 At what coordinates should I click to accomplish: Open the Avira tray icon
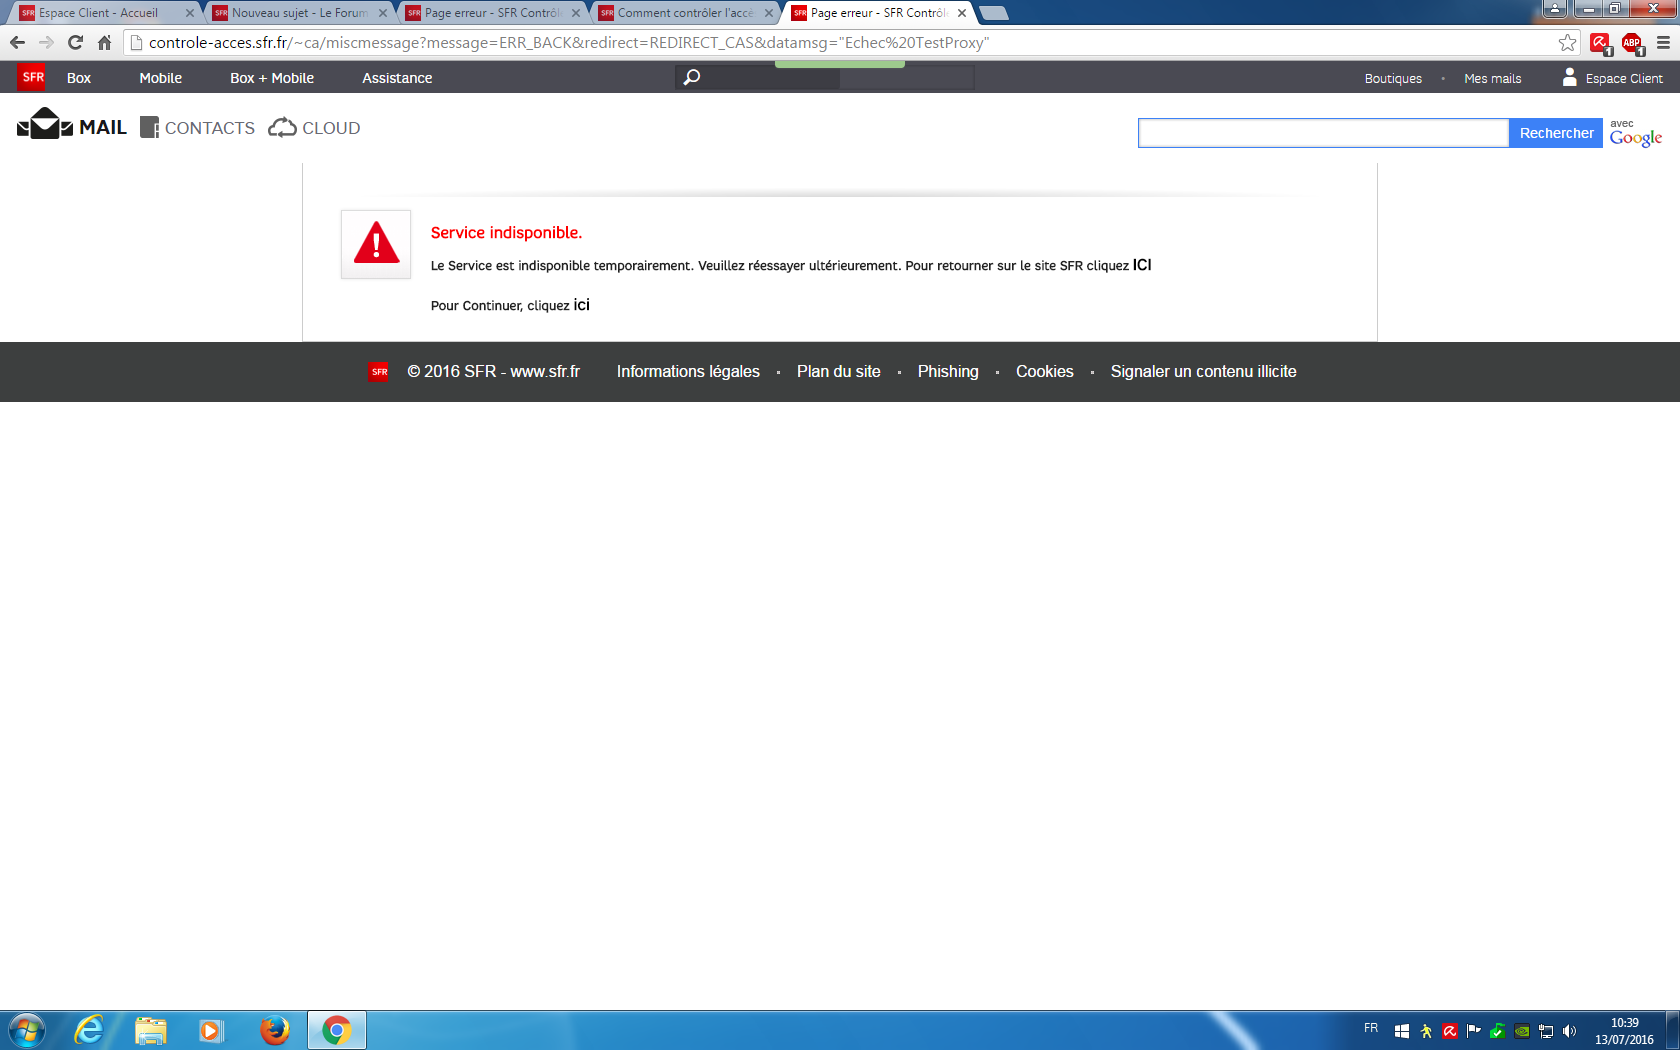point(1450,1031)
